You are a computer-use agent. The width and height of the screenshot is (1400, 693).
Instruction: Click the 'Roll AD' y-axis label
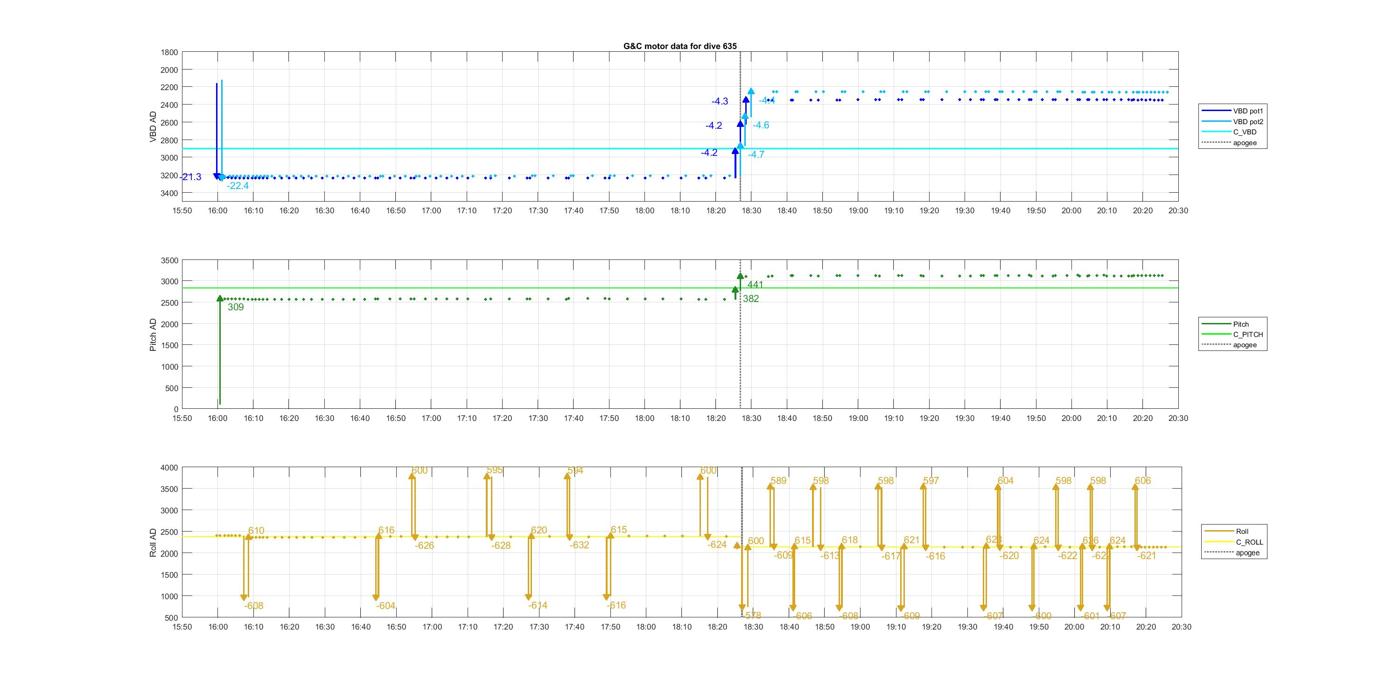point(153,541)
